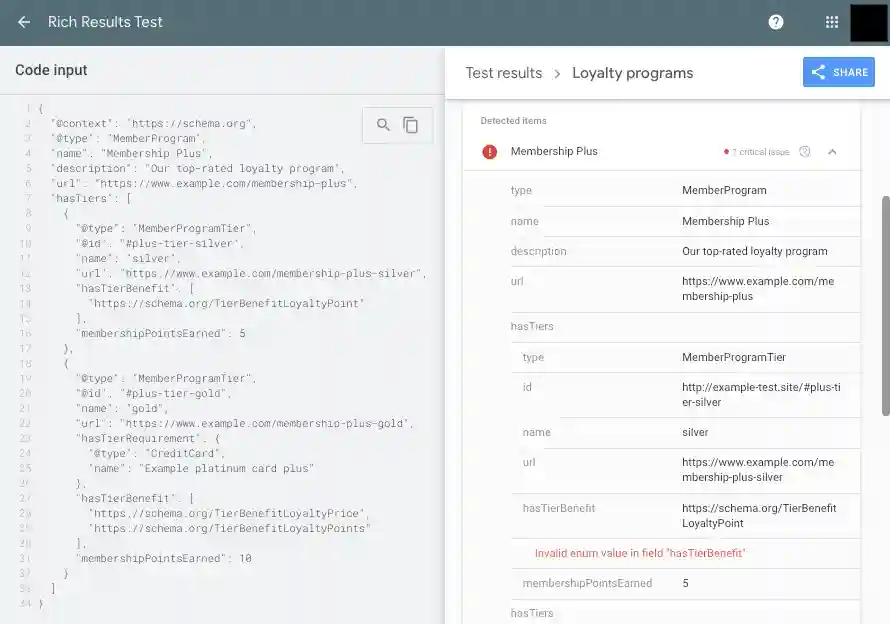Screen dimensions: 890x624
Task: Click the account avatar in top right
Action: tap(867, 22)
